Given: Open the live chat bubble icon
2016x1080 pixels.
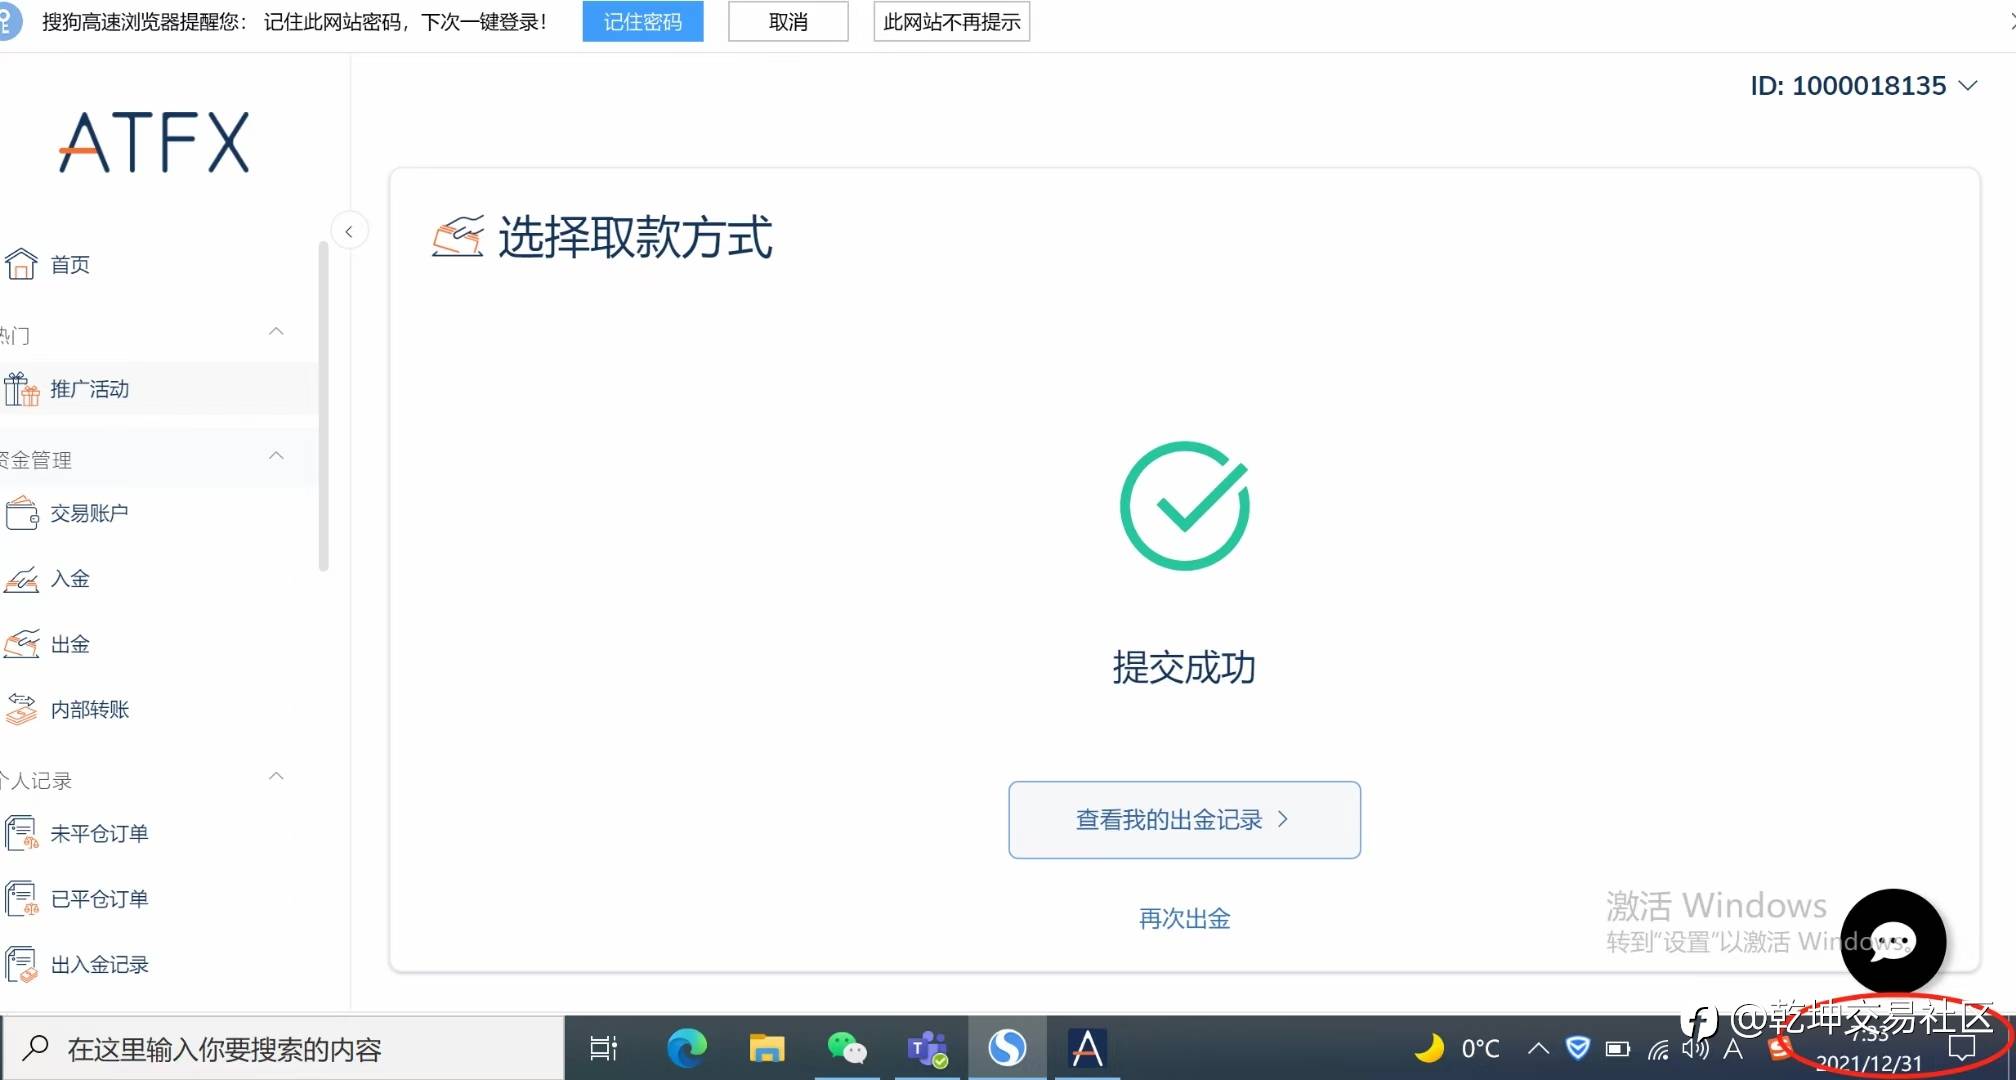Looking at the screenshot, I should coord(1892,940).
